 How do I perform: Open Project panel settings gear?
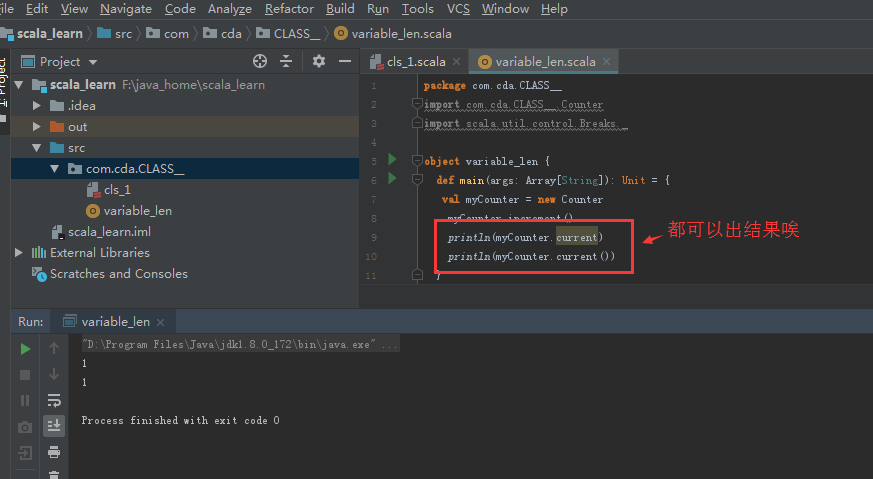click(318, 61)
